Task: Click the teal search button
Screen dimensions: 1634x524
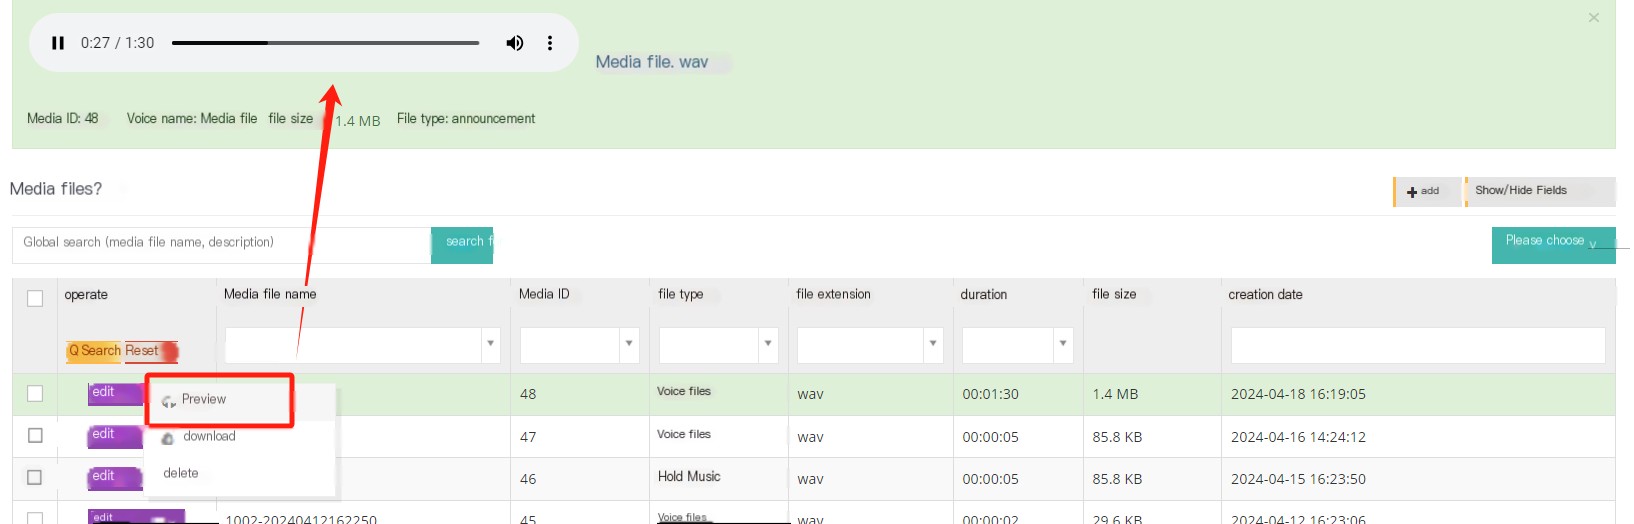Action: pos(462,245)
